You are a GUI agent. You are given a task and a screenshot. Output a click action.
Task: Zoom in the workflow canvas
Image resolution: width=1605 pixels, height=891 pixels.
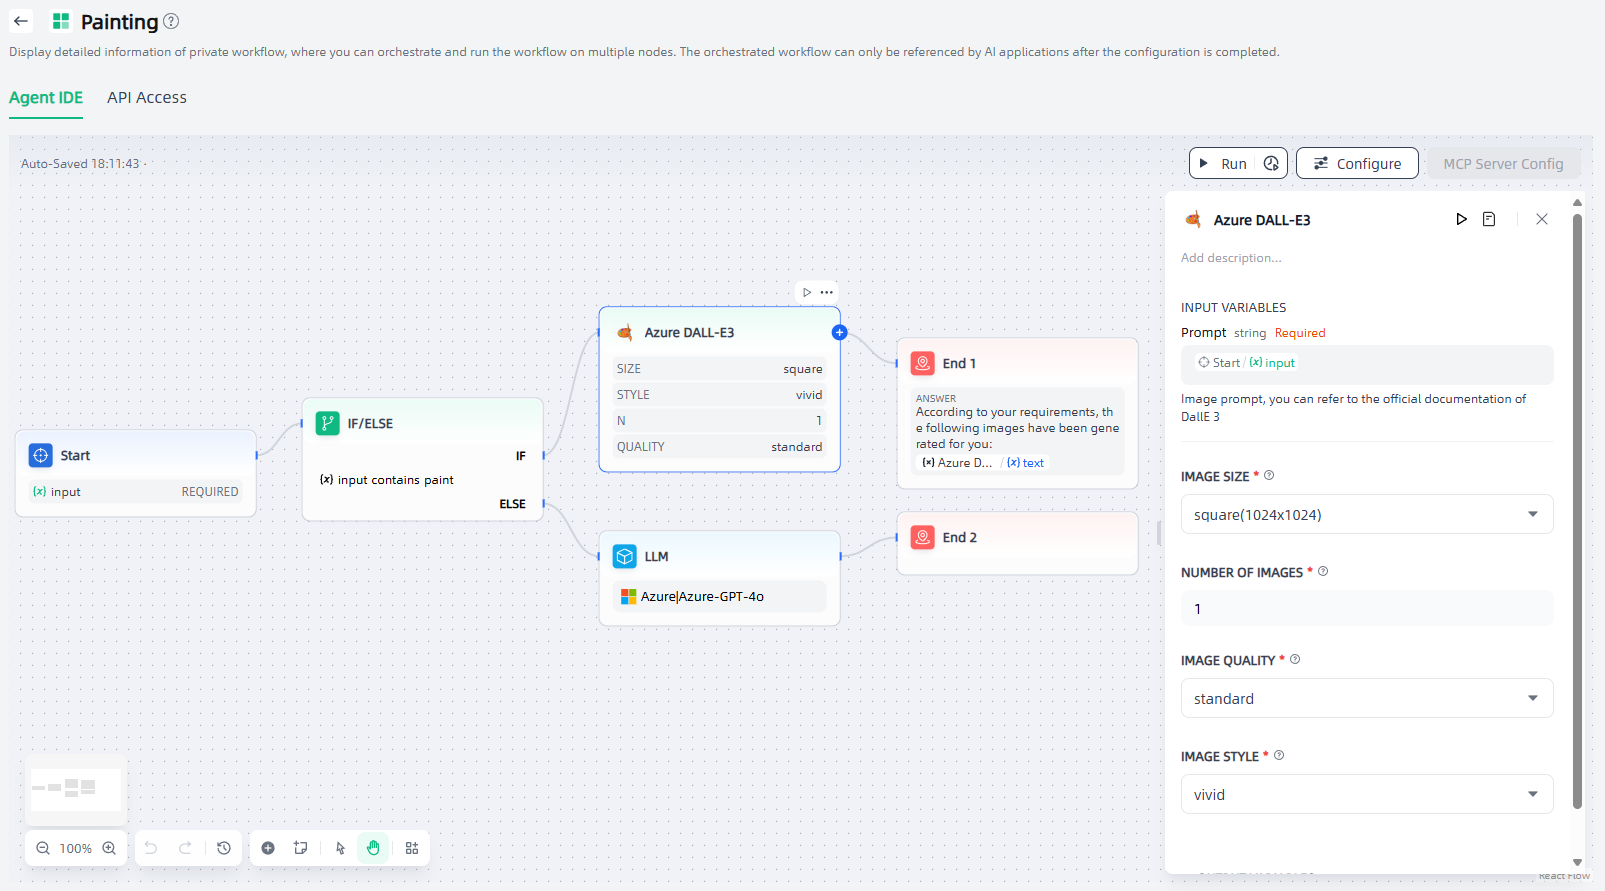[x=109, y=848]
